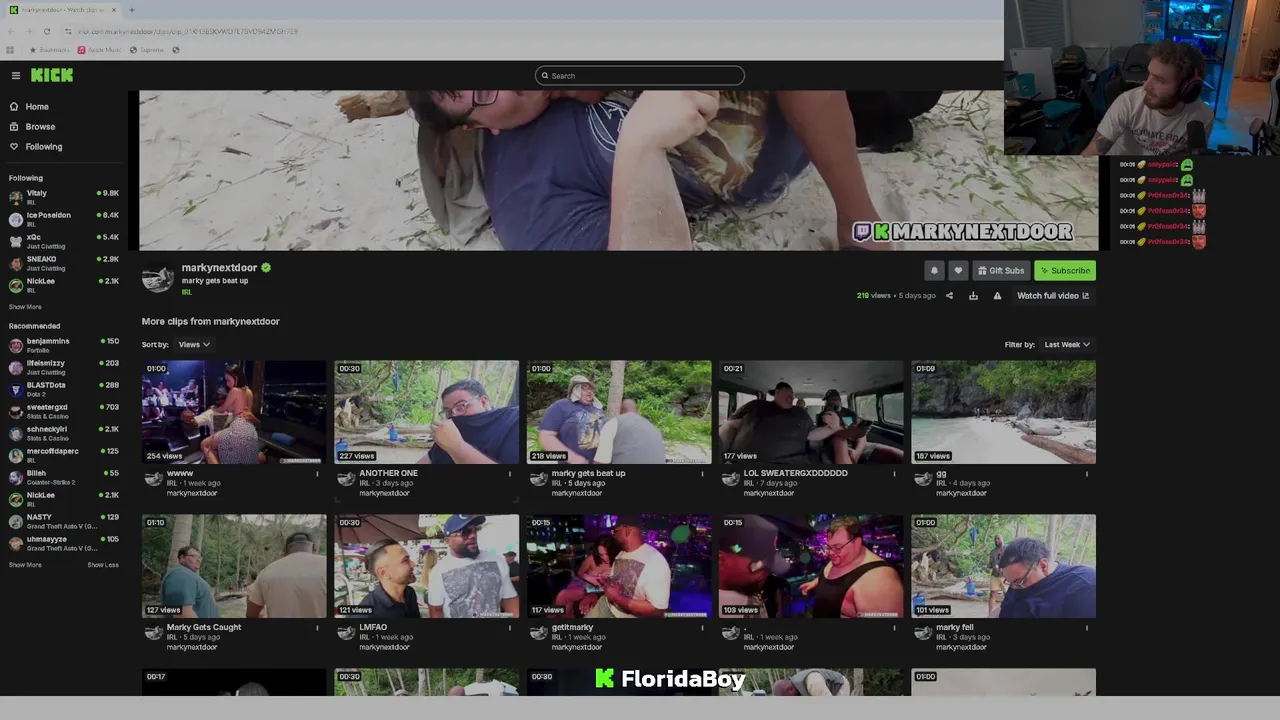Click Marky Gets Caught clip title
The height and width of the screenshot is (720, 1280).
click(x=204, y=627)
